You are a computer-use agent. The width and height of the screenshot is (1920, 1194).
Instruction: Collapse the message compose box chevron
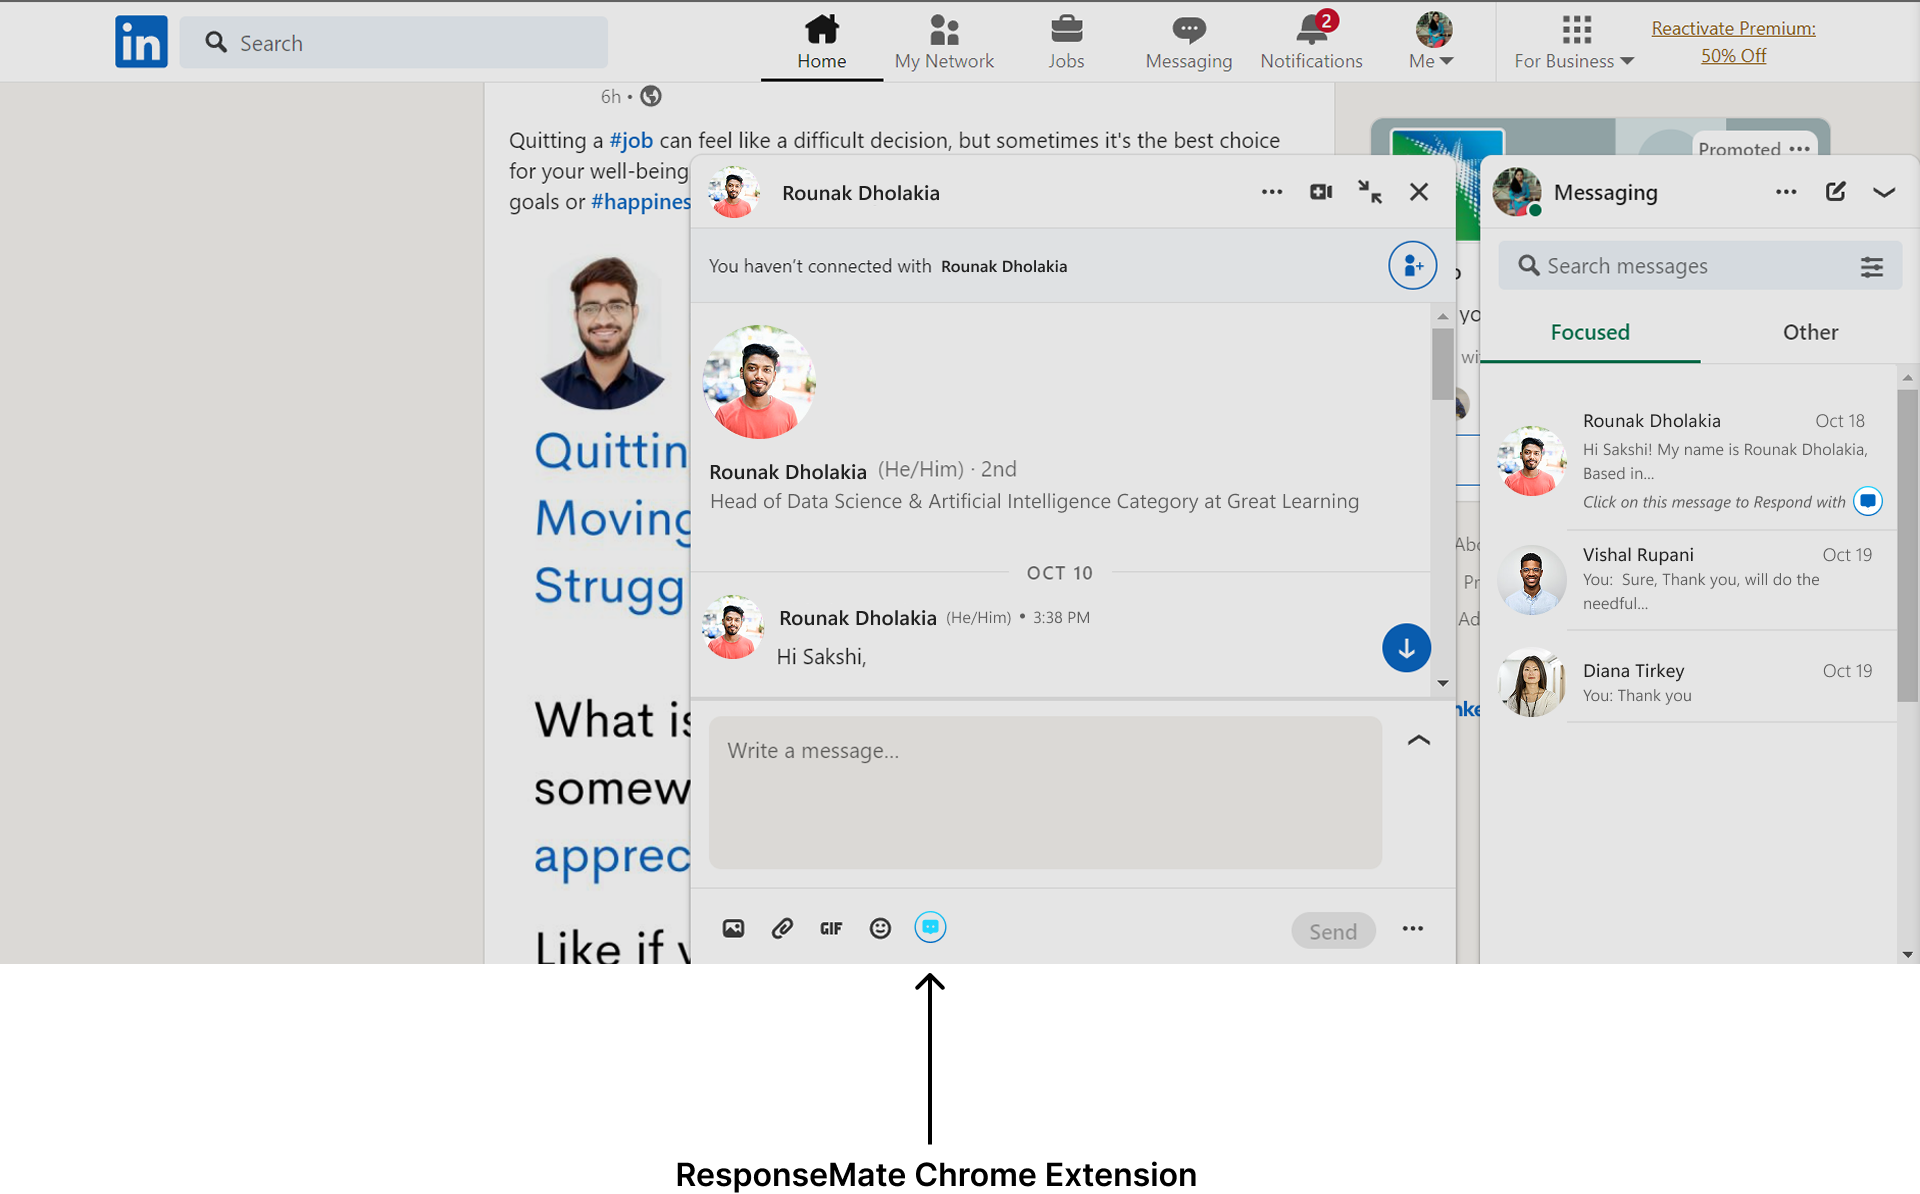click(1419, 740)
